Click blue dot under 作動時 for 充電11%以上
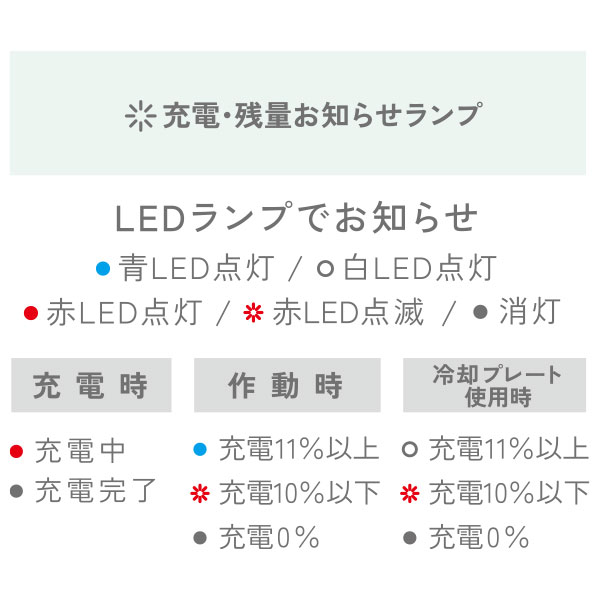This screenshot has width=600, height=600. click(200, 449)
